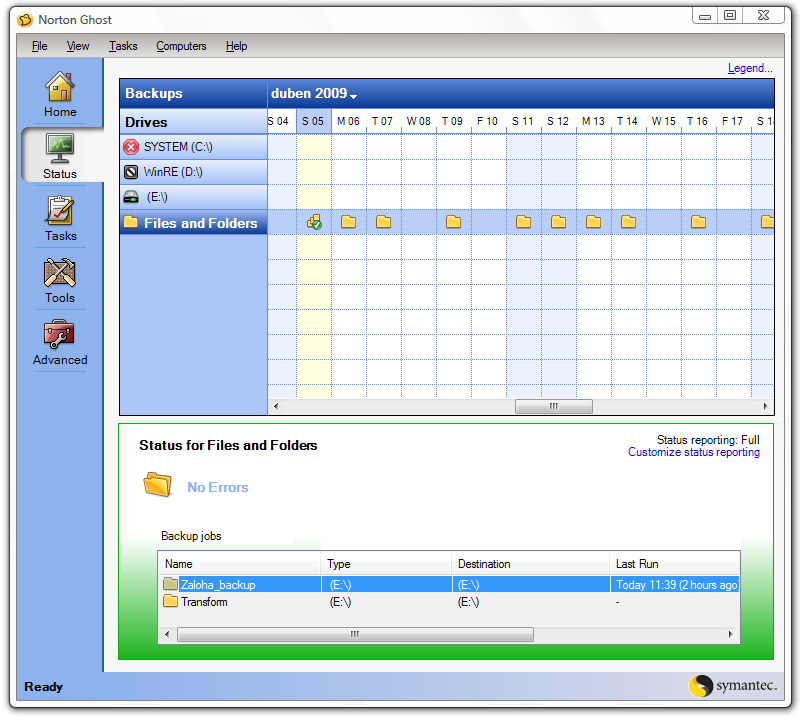Screen dimensions: 800x716
Task: Sort backup jobs by Name column
Action: (239, 564)
